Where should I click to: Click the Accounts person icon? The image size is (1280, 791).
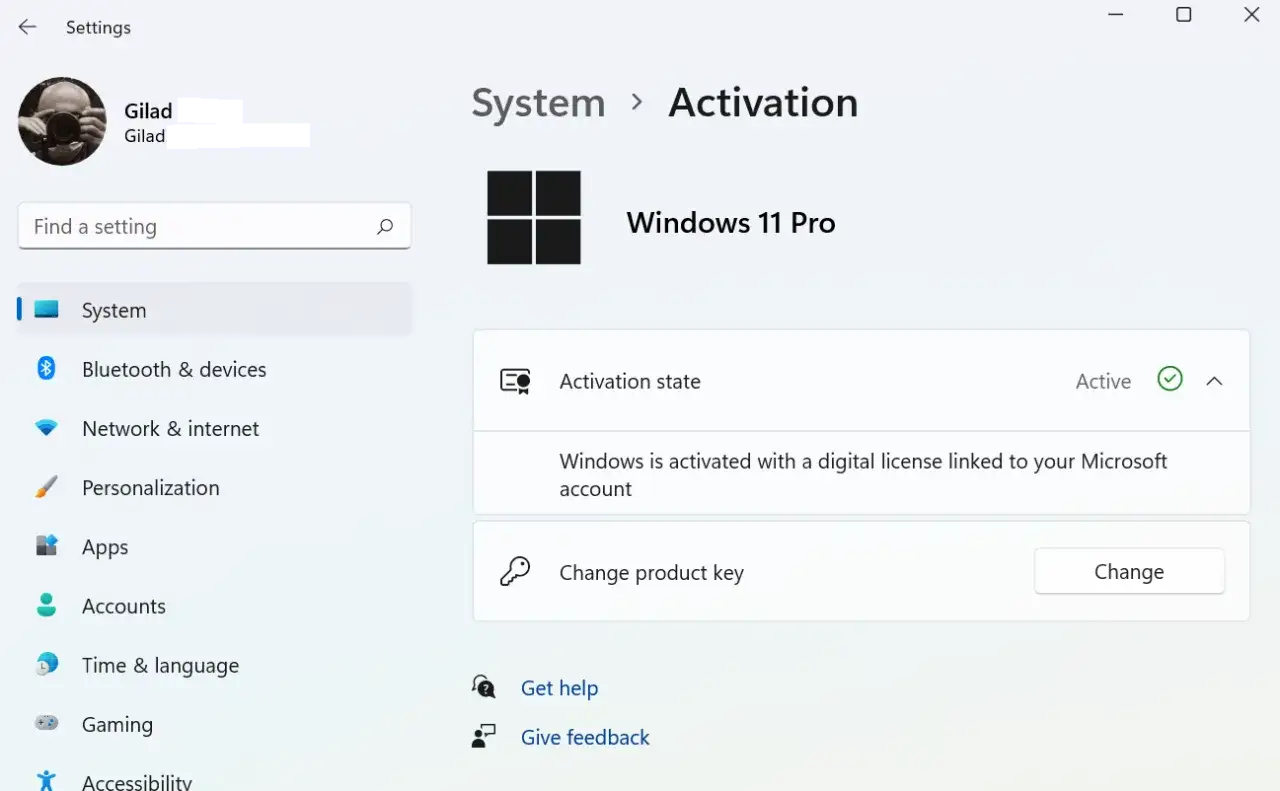pyautogui.click(x=46, y=605)
